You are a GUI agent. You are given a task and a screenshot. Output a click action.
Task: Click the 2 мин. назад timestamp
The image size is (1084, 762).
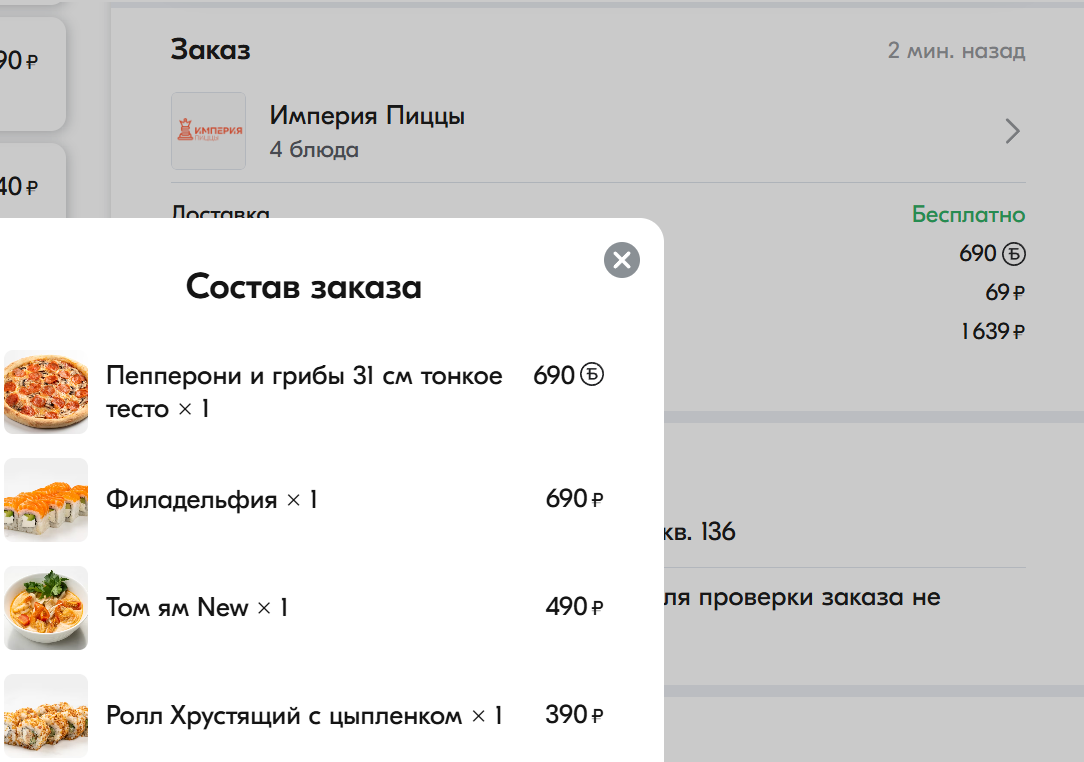(956, 51)
